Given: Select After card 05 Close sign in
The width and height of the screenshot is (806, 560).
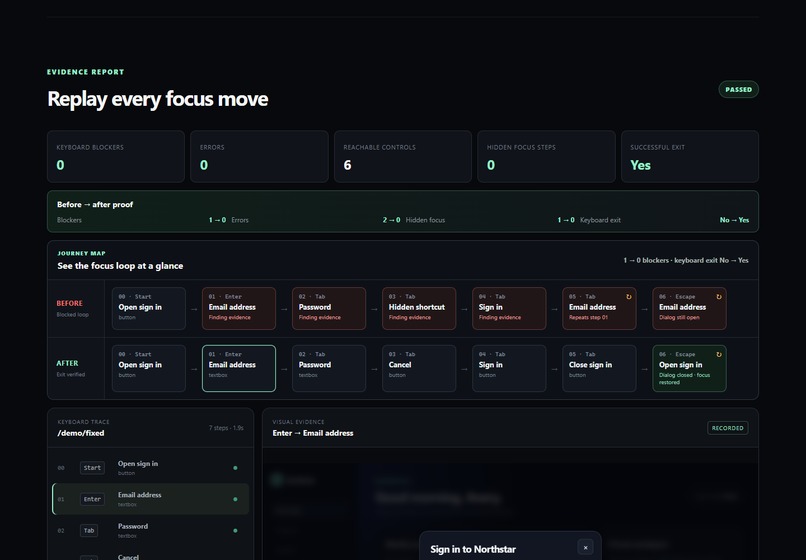Looking at the screenshot, I should 599,368.
